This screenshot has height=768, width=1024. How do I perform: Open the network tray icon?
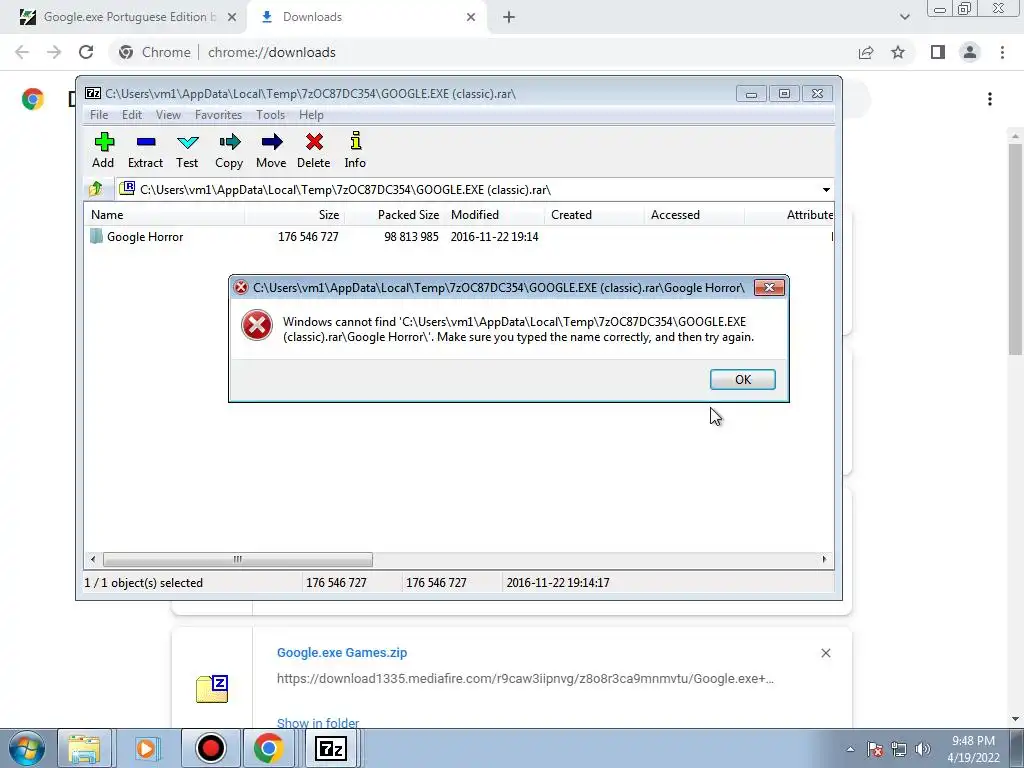[x=899, y=749]
